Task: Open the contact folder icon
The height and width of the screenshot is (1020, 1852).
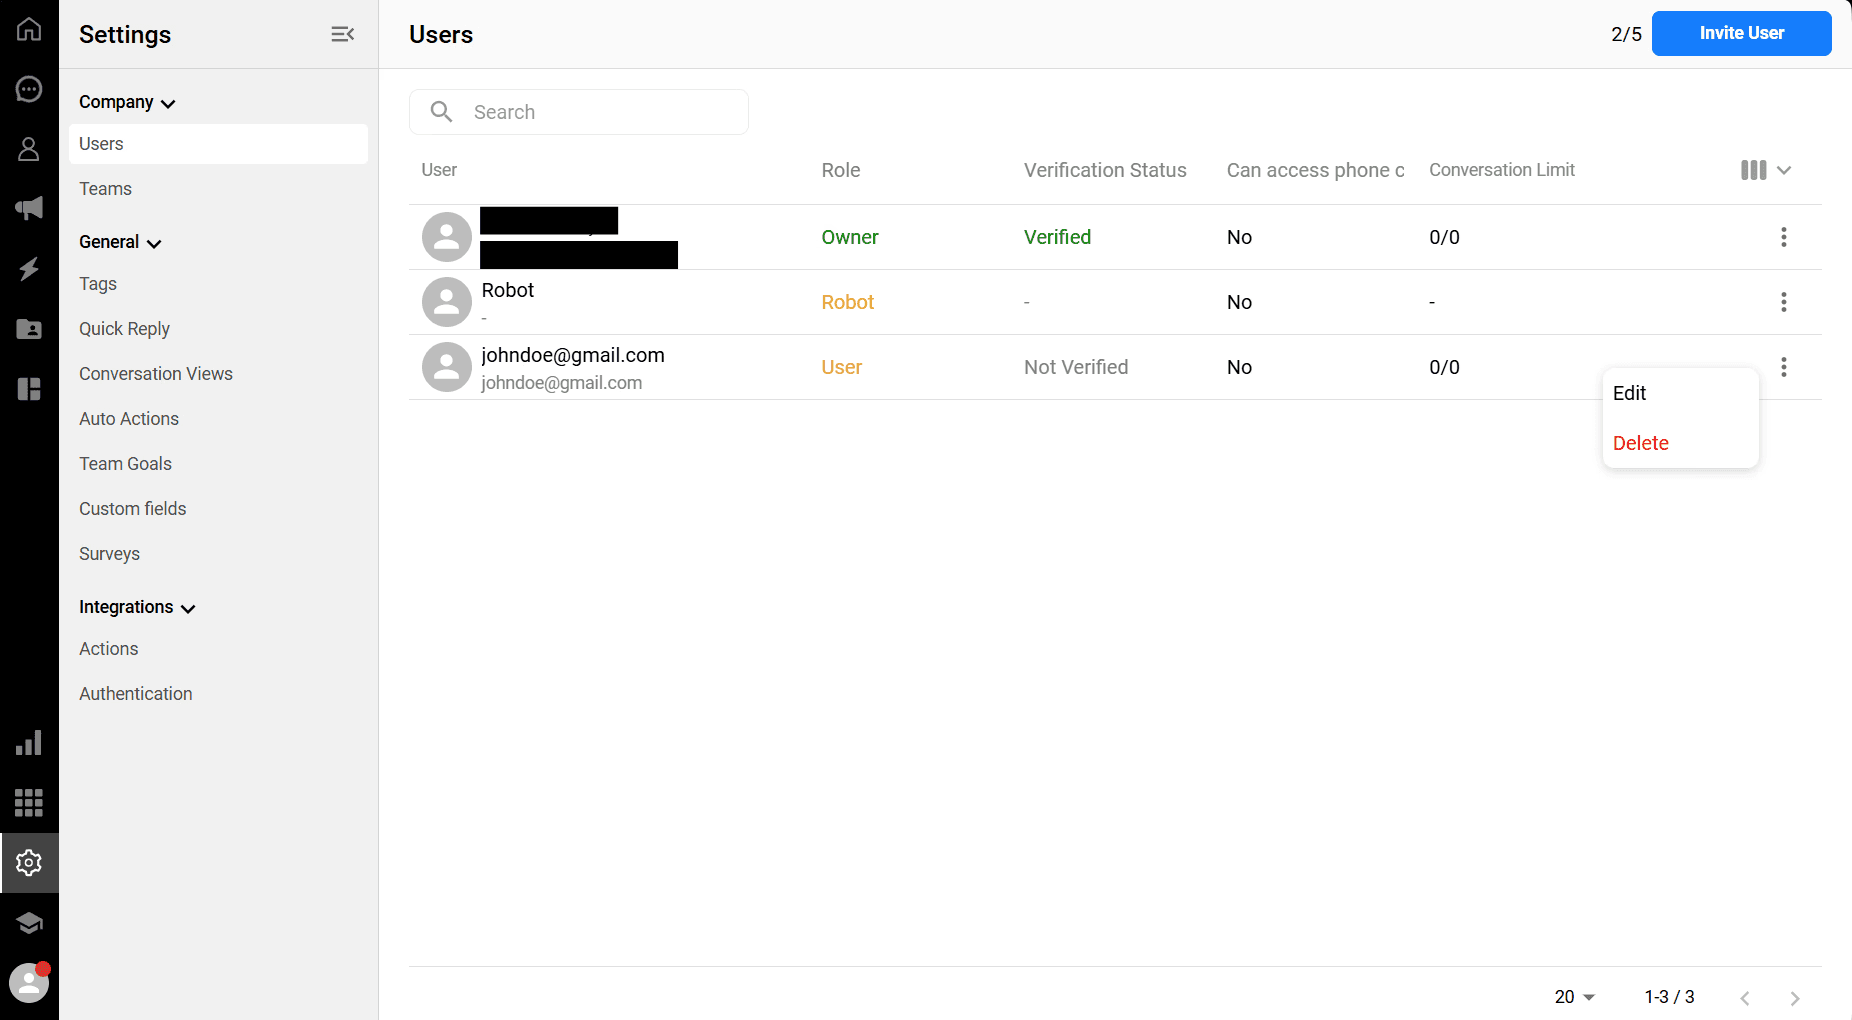Action: [29, 329]
